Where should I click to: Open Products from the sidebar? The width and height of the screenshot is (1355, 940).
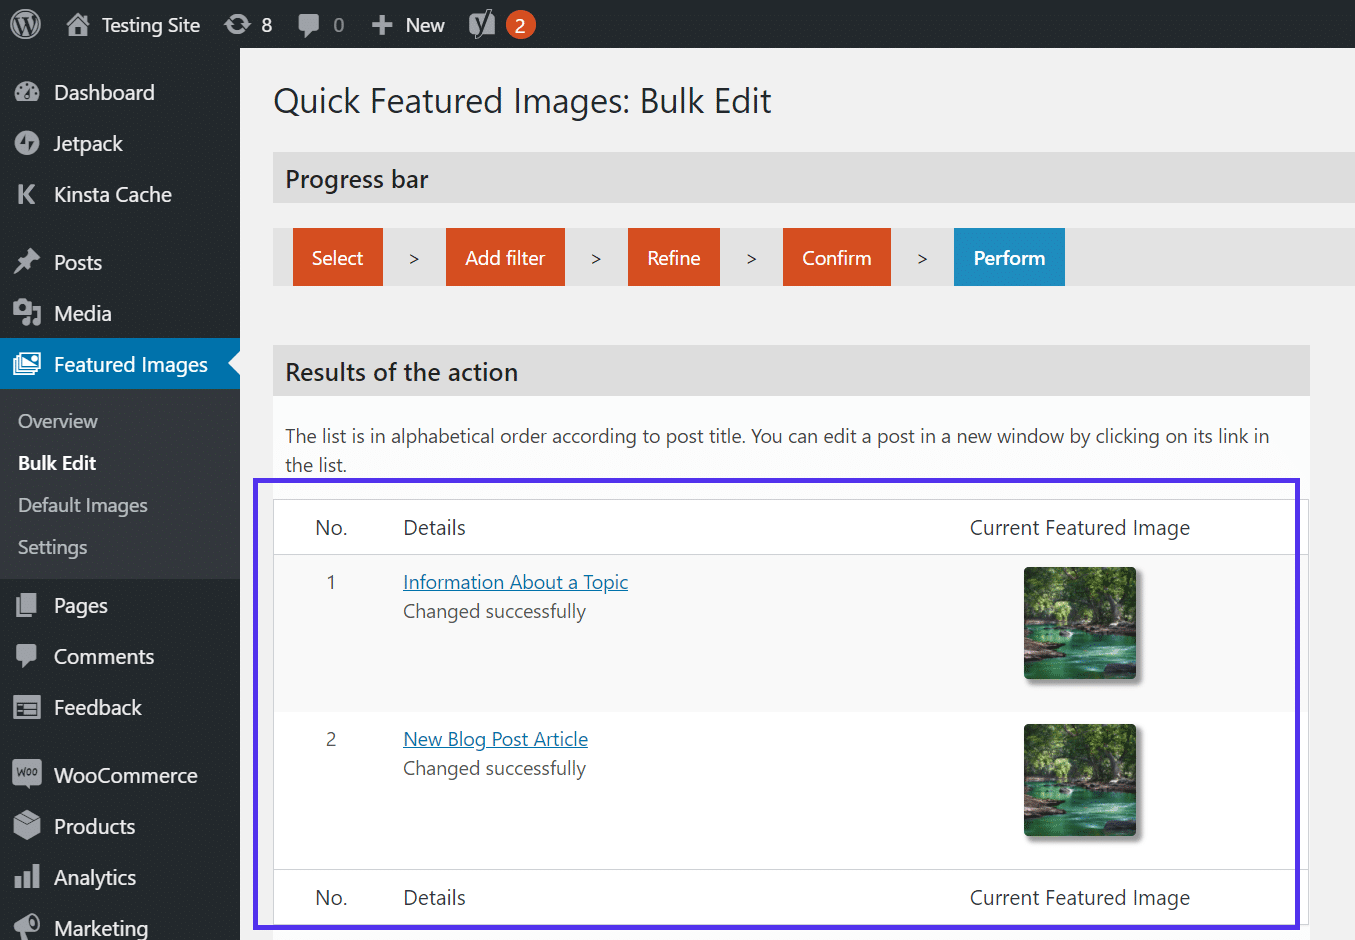click(94, 826)
